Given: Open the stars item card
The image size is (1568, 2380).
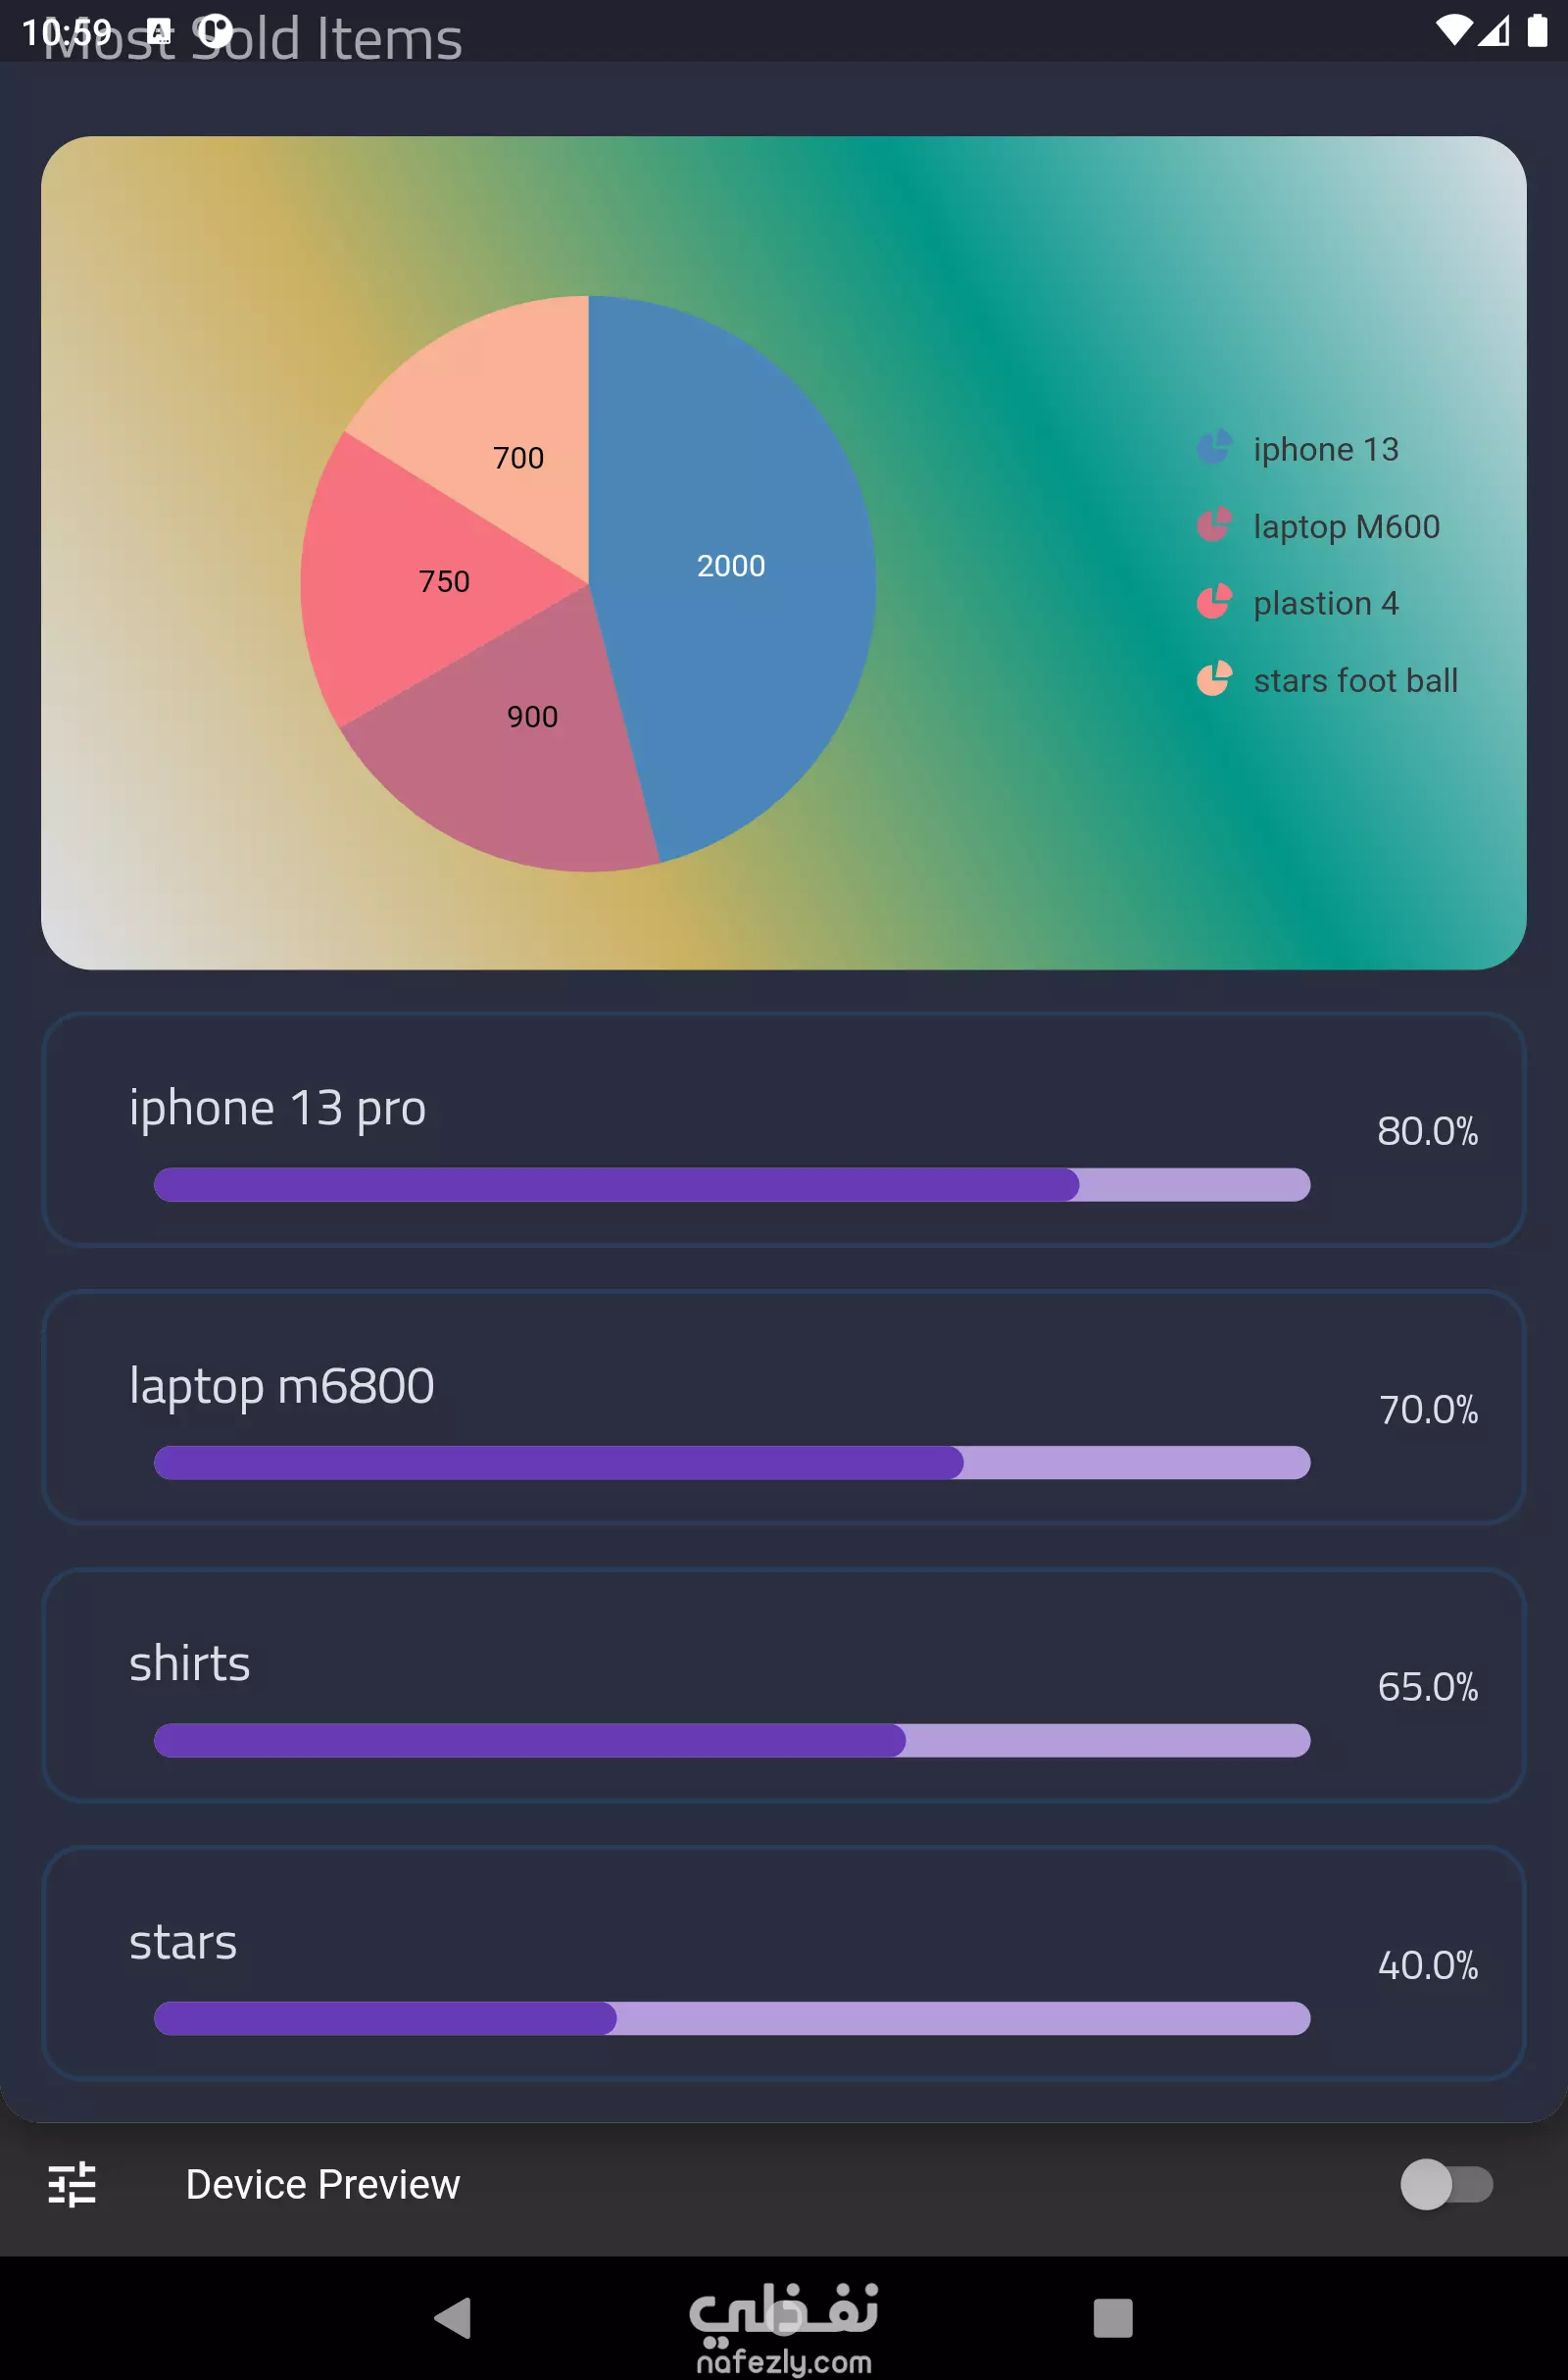Looking at the screenshot, I should point(784,1964).
